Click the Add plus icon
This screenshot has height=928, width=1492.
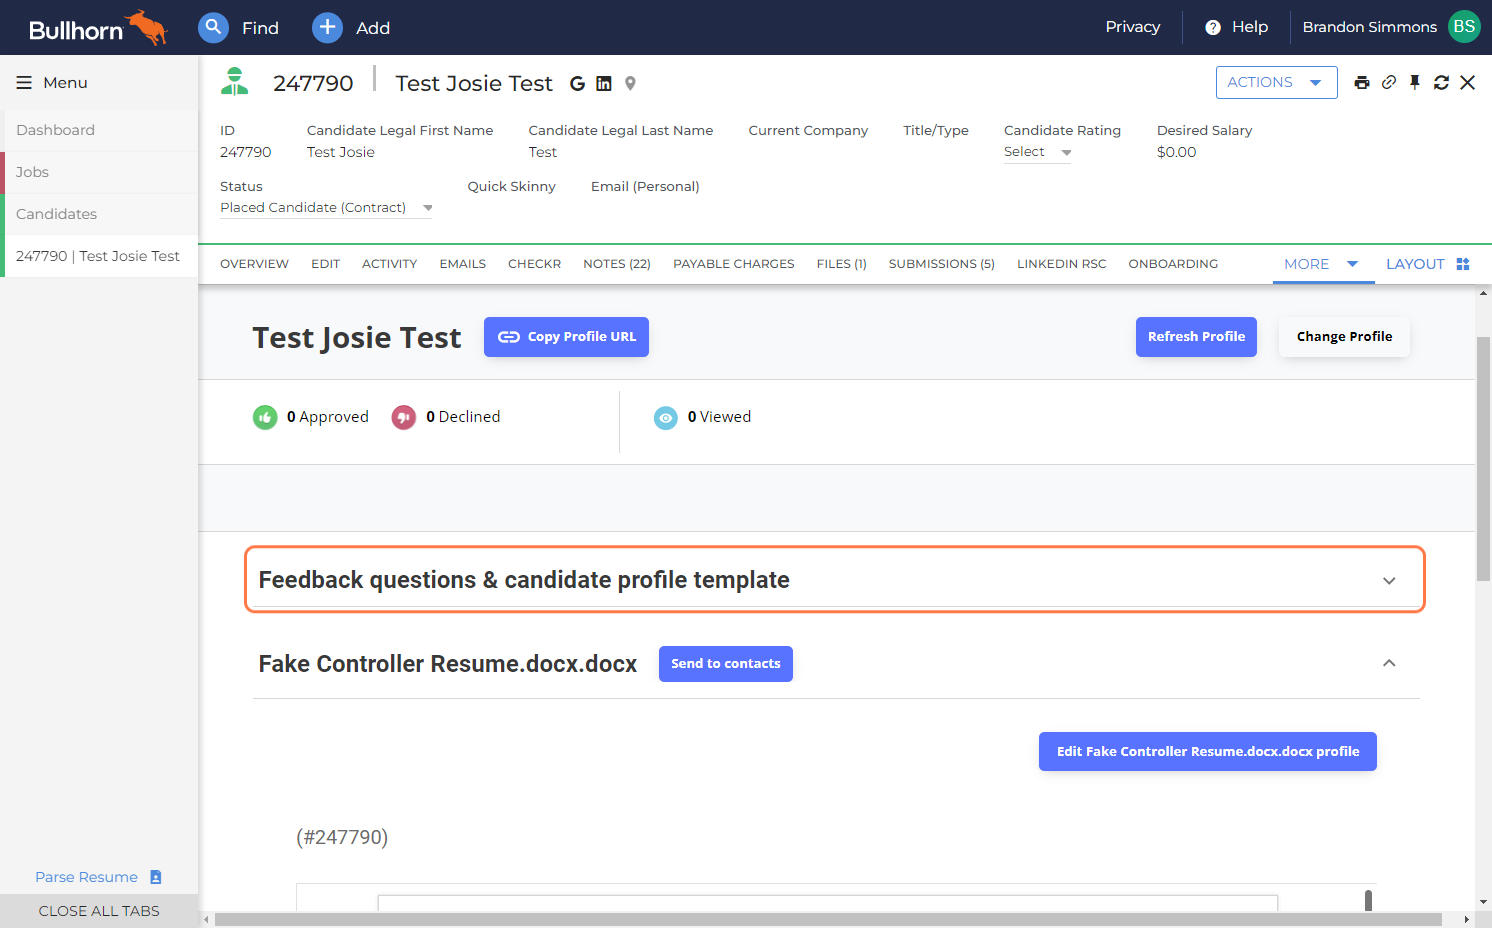point(327,28)
